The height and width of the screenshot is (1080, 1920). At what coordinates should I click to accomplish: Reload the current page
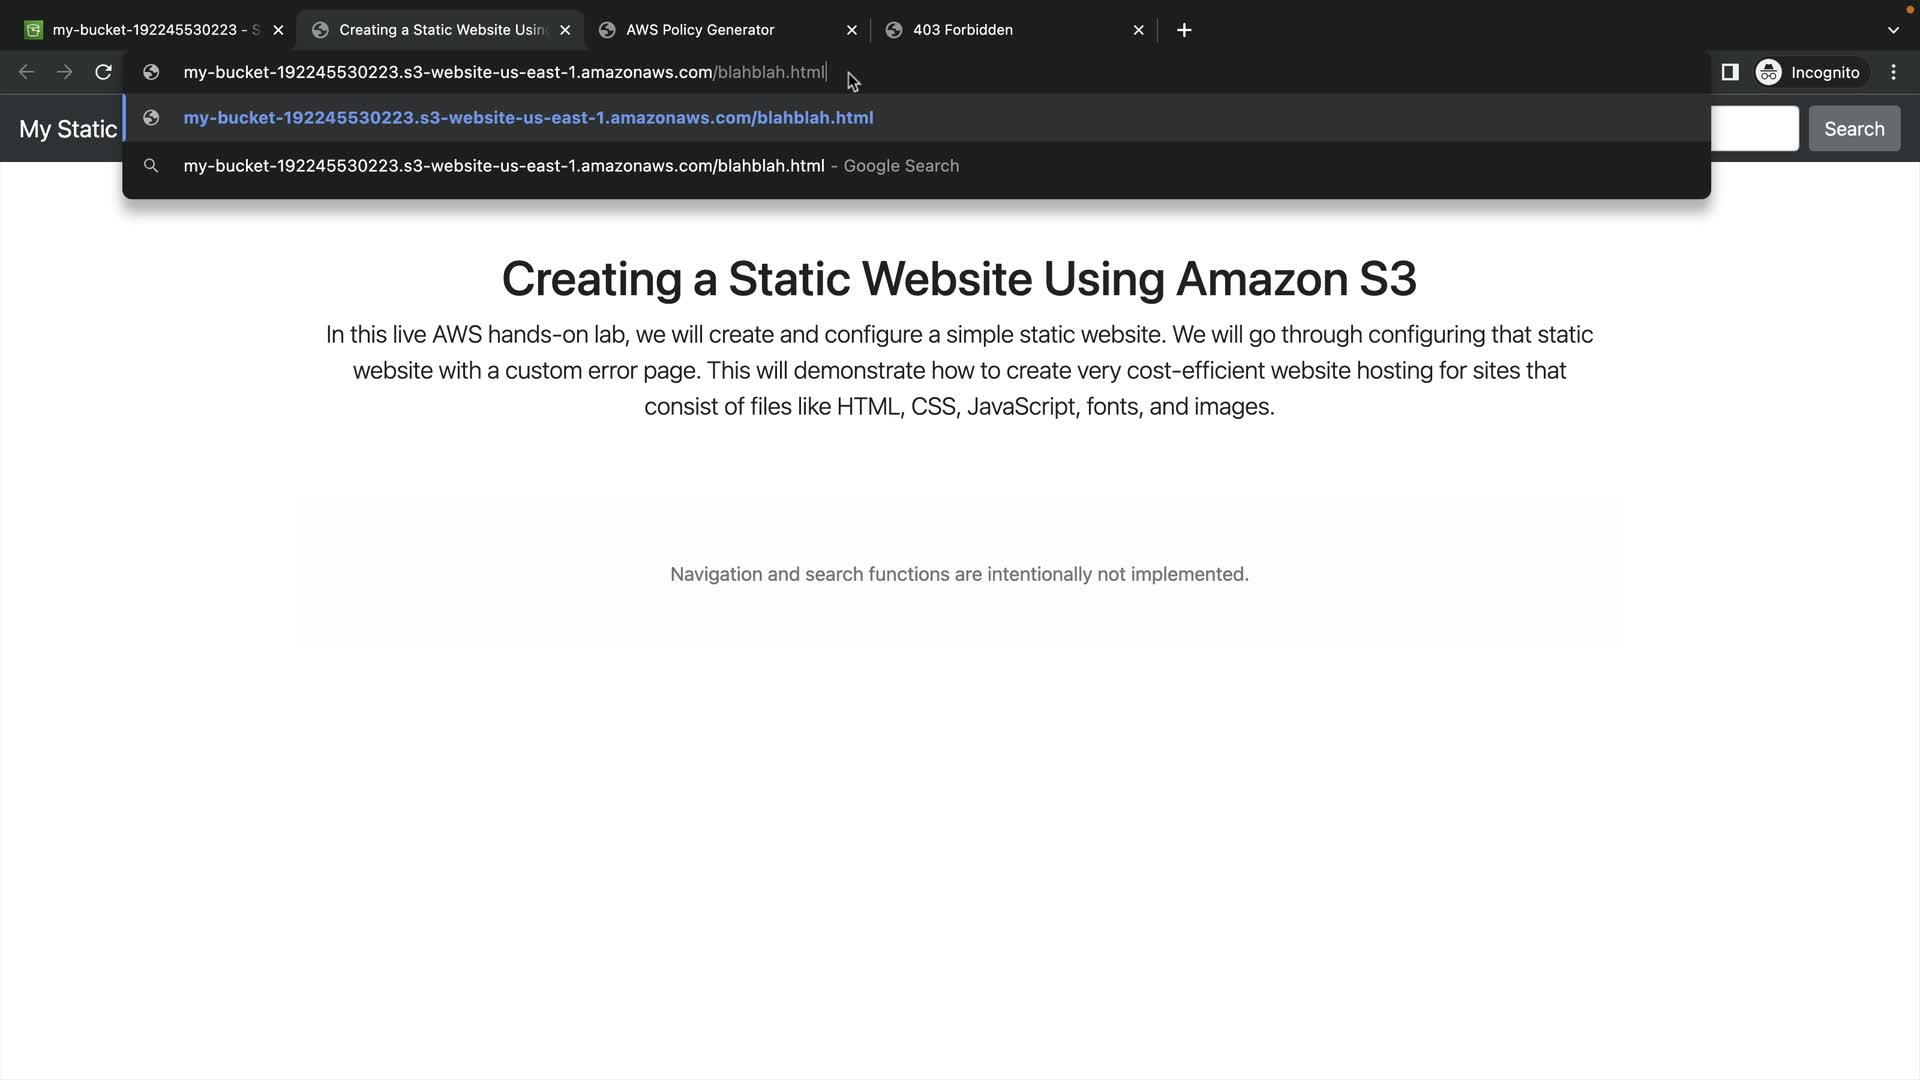[x=103, y=72]
